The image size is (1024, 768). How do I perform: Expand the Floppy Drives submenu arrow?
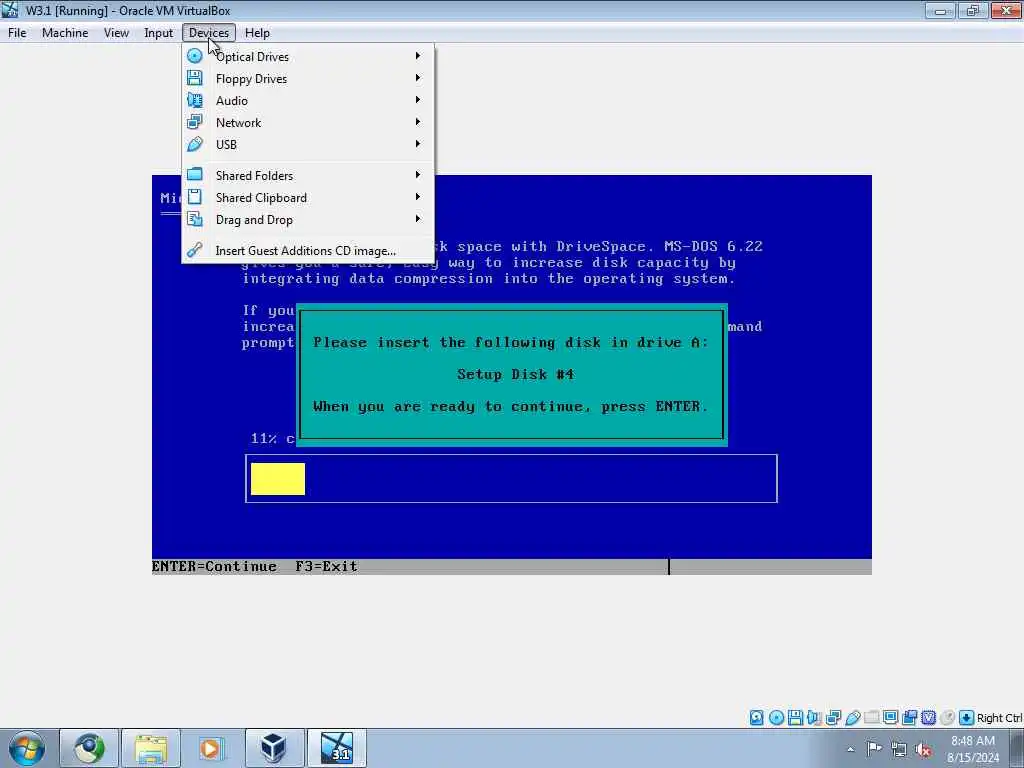417,78
